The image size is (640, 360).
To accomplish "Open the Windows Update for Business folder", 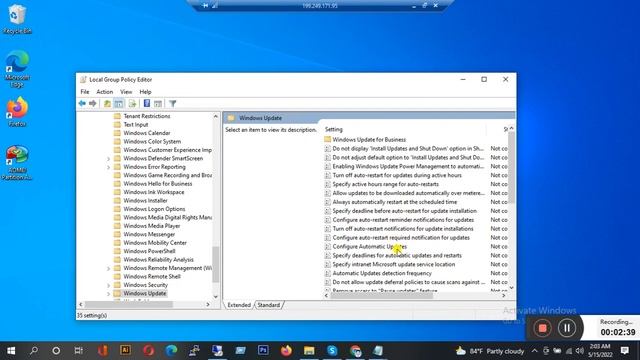I will coord(369,140).
